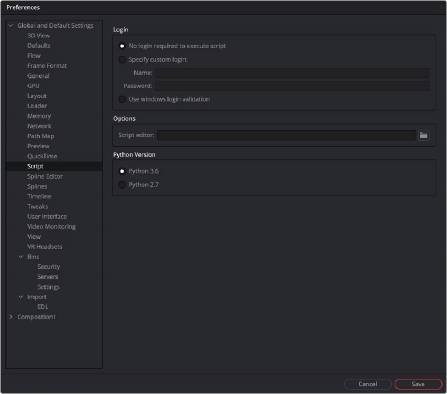The width and height of the screenshot is (447, 394).
Task: Open the Path Map preferences
Action: tap(41, 136)
